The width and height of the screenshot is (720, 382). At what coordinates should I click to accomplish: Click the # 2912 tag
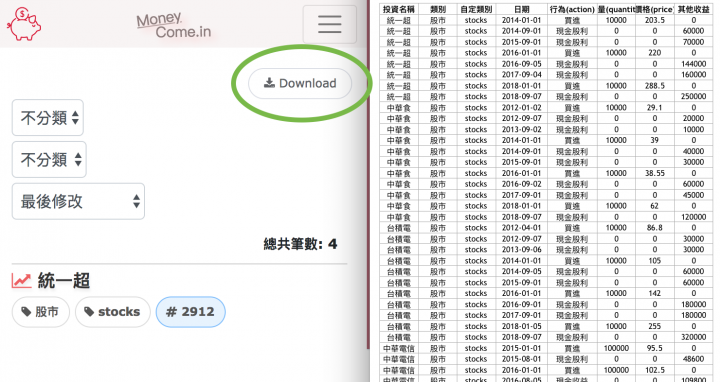click(191, 312)
